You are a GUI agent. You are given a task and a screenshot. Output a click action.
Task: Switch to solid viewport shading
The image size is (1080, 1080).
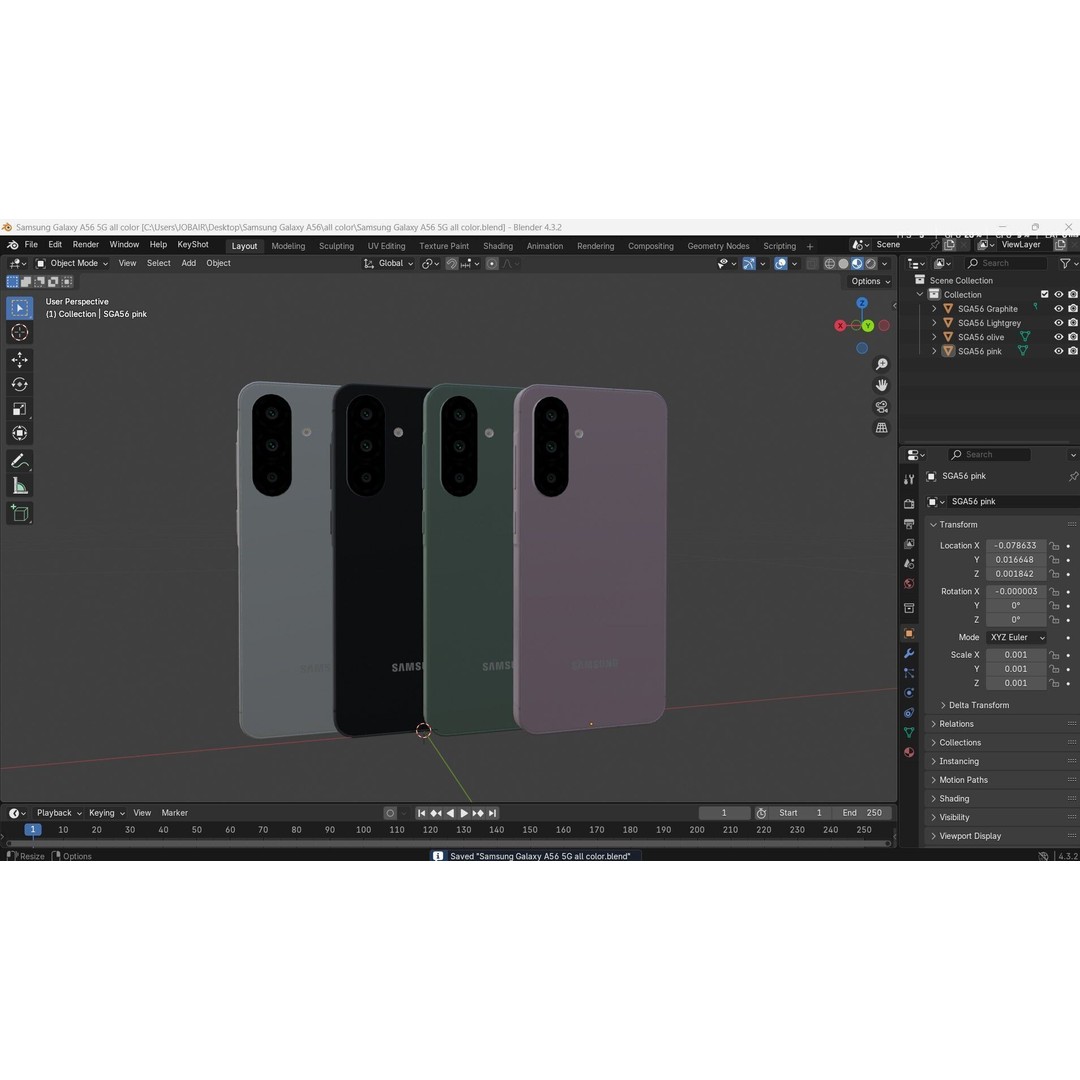(x=843, y=264)
